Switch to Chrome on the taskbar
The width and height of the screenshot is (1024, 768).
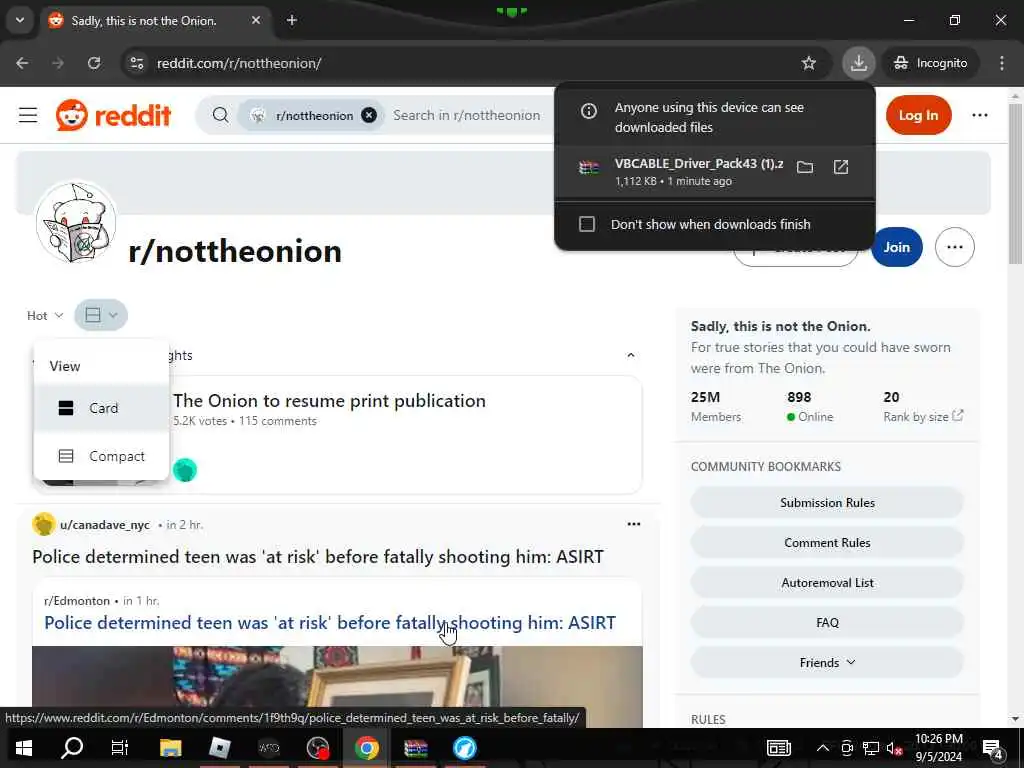[366, 748]
